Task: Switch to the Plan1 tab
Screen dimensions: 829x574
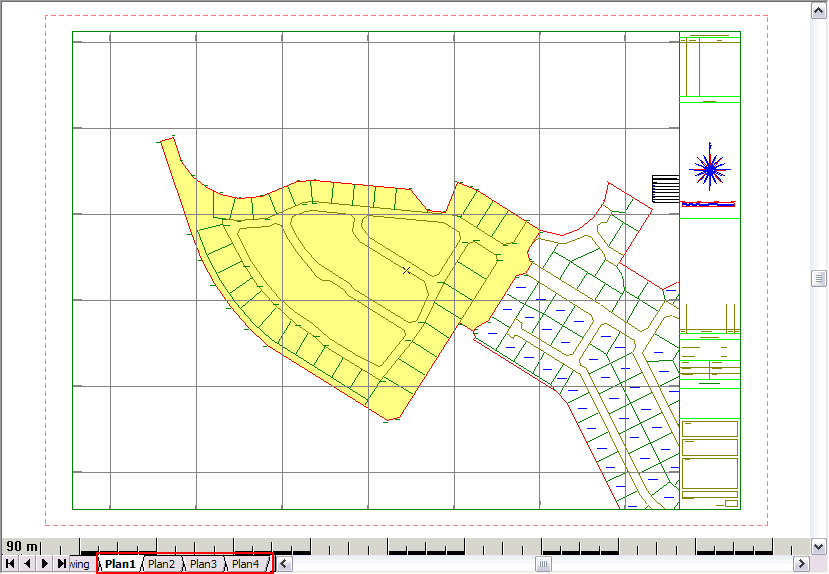Action: pos(120,564)
